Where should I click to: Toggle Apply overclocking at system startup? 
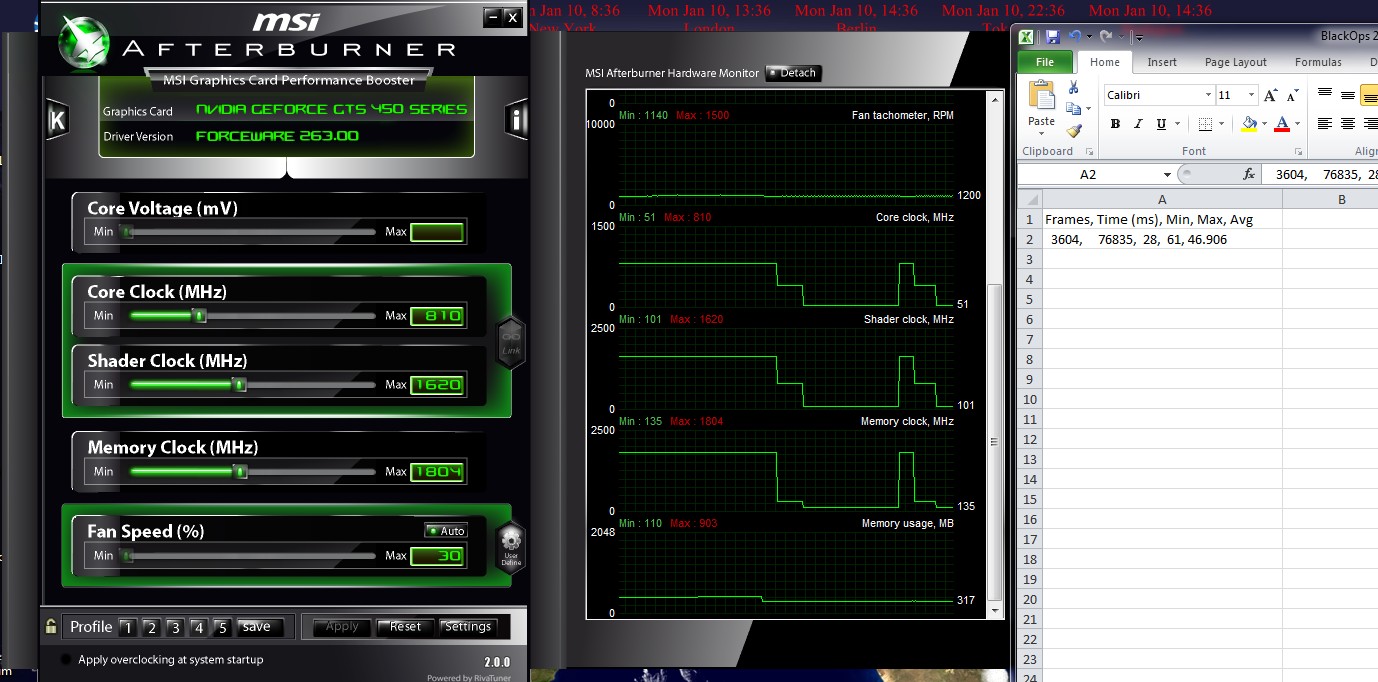point(67,660)
